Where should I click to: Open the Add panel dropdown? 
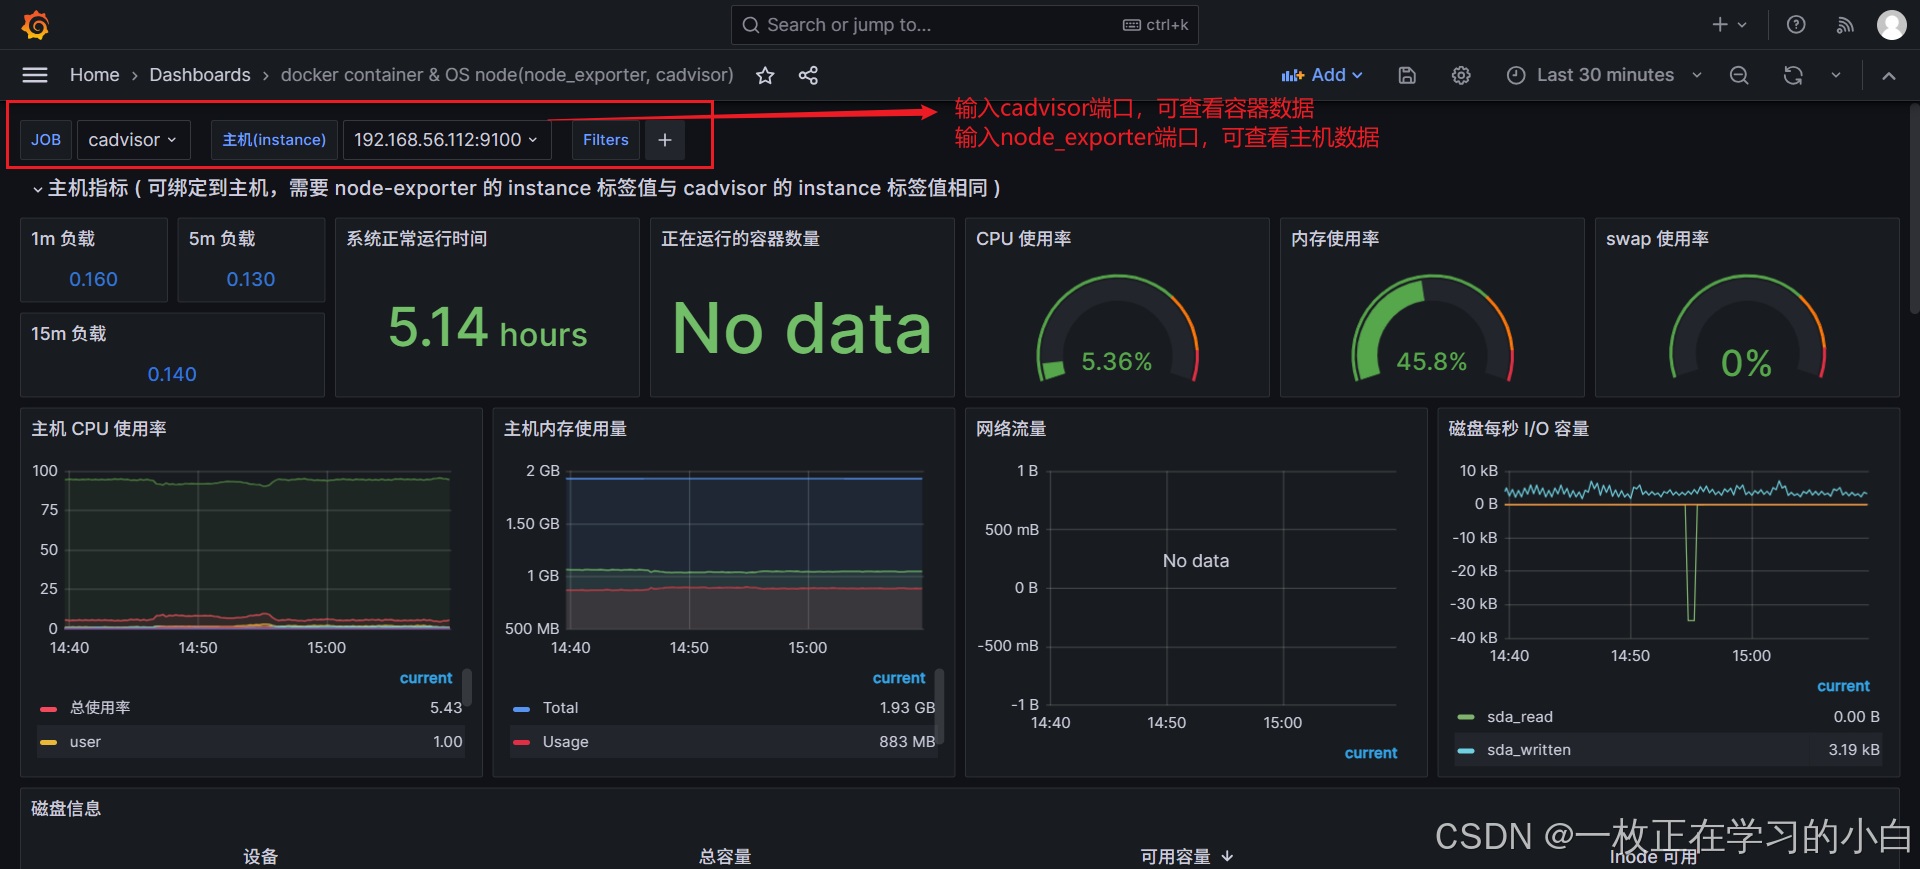pyautogui.click(x=1321, y=75)
